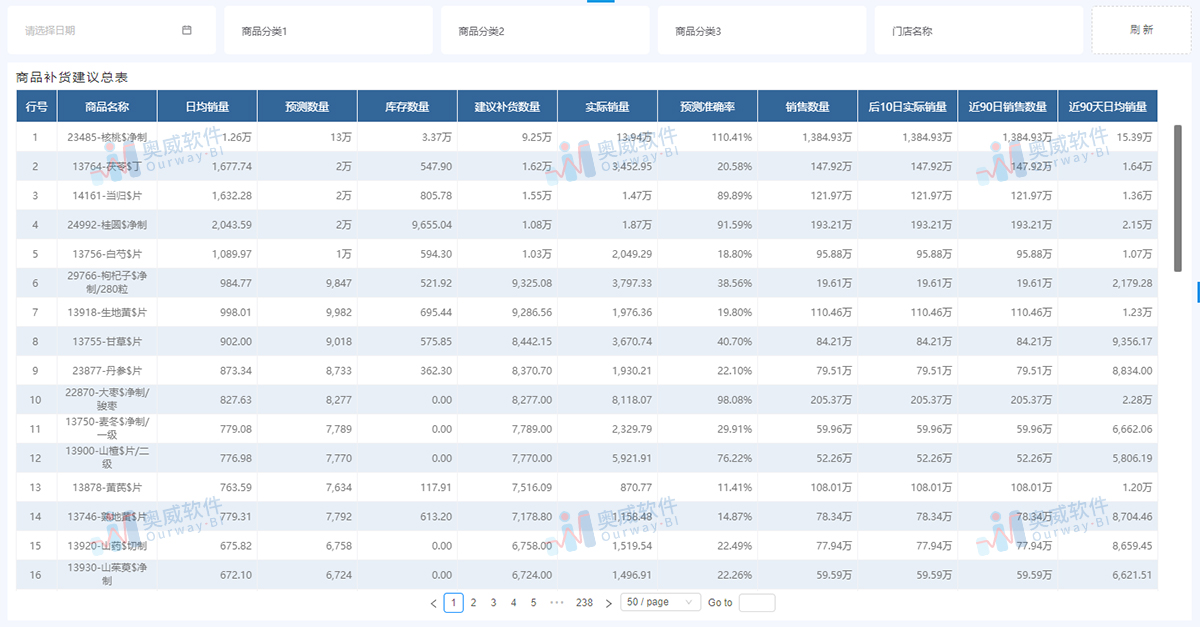Sort by 日均销量 column header
Screen dimensions: 1200x627
(x=207, y=107)
